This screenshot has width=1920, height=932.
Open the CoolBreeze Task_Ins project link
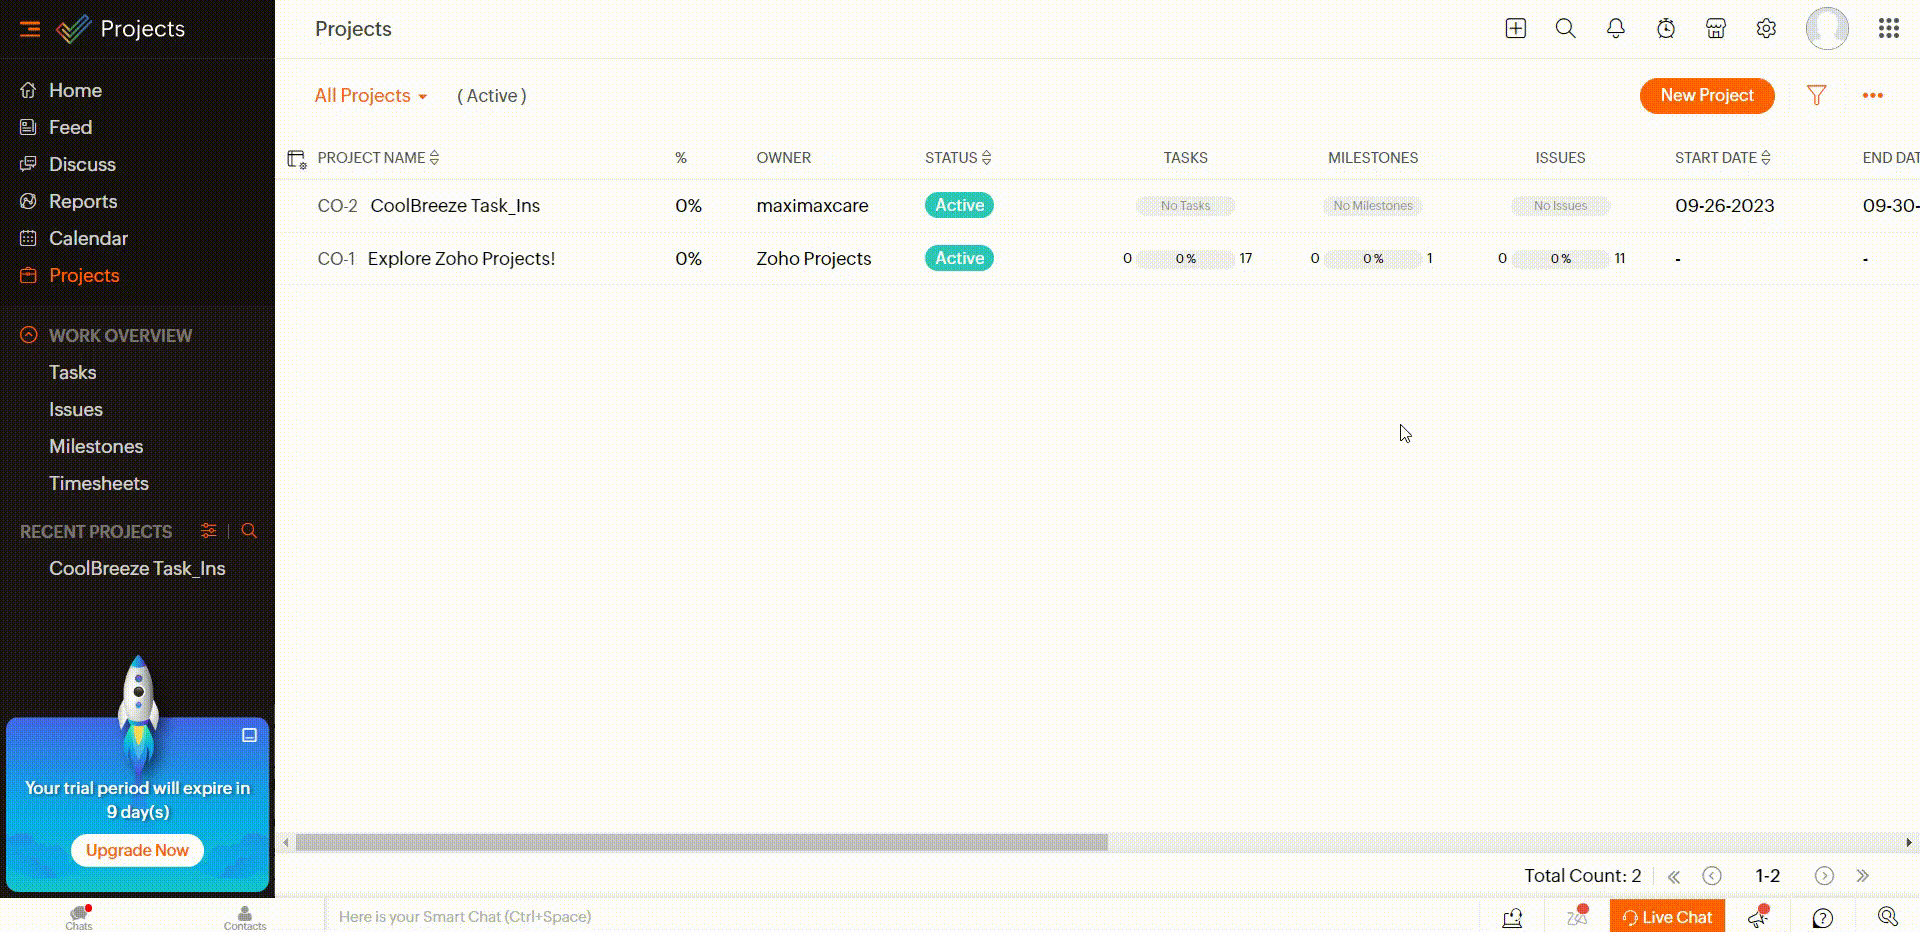pos(454,206)
